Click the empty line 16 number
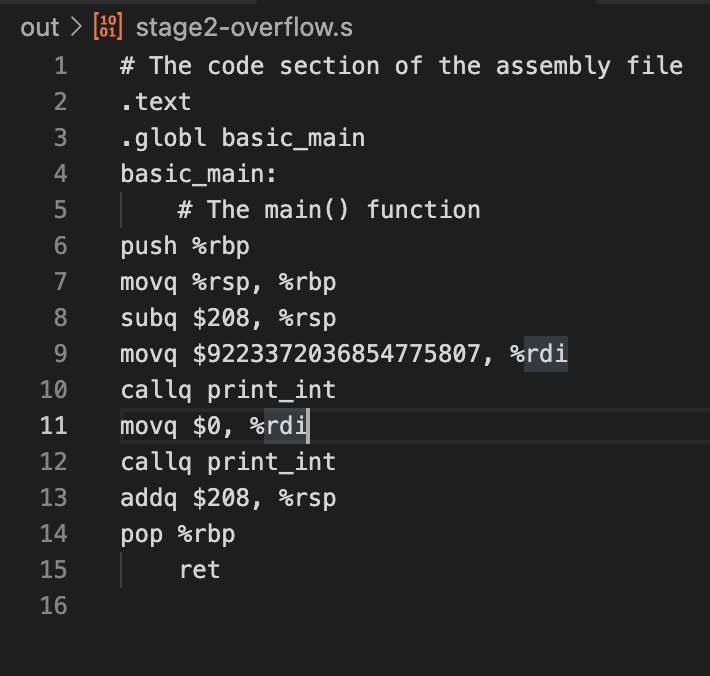 pyautogui.click(x=54, y=606)
